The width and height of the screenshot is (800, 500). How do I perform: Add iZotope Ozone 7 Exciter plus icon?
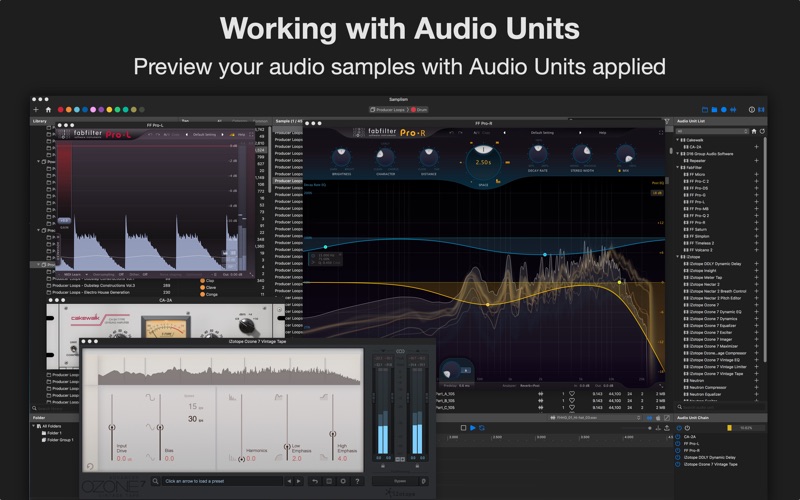(756, 333)
